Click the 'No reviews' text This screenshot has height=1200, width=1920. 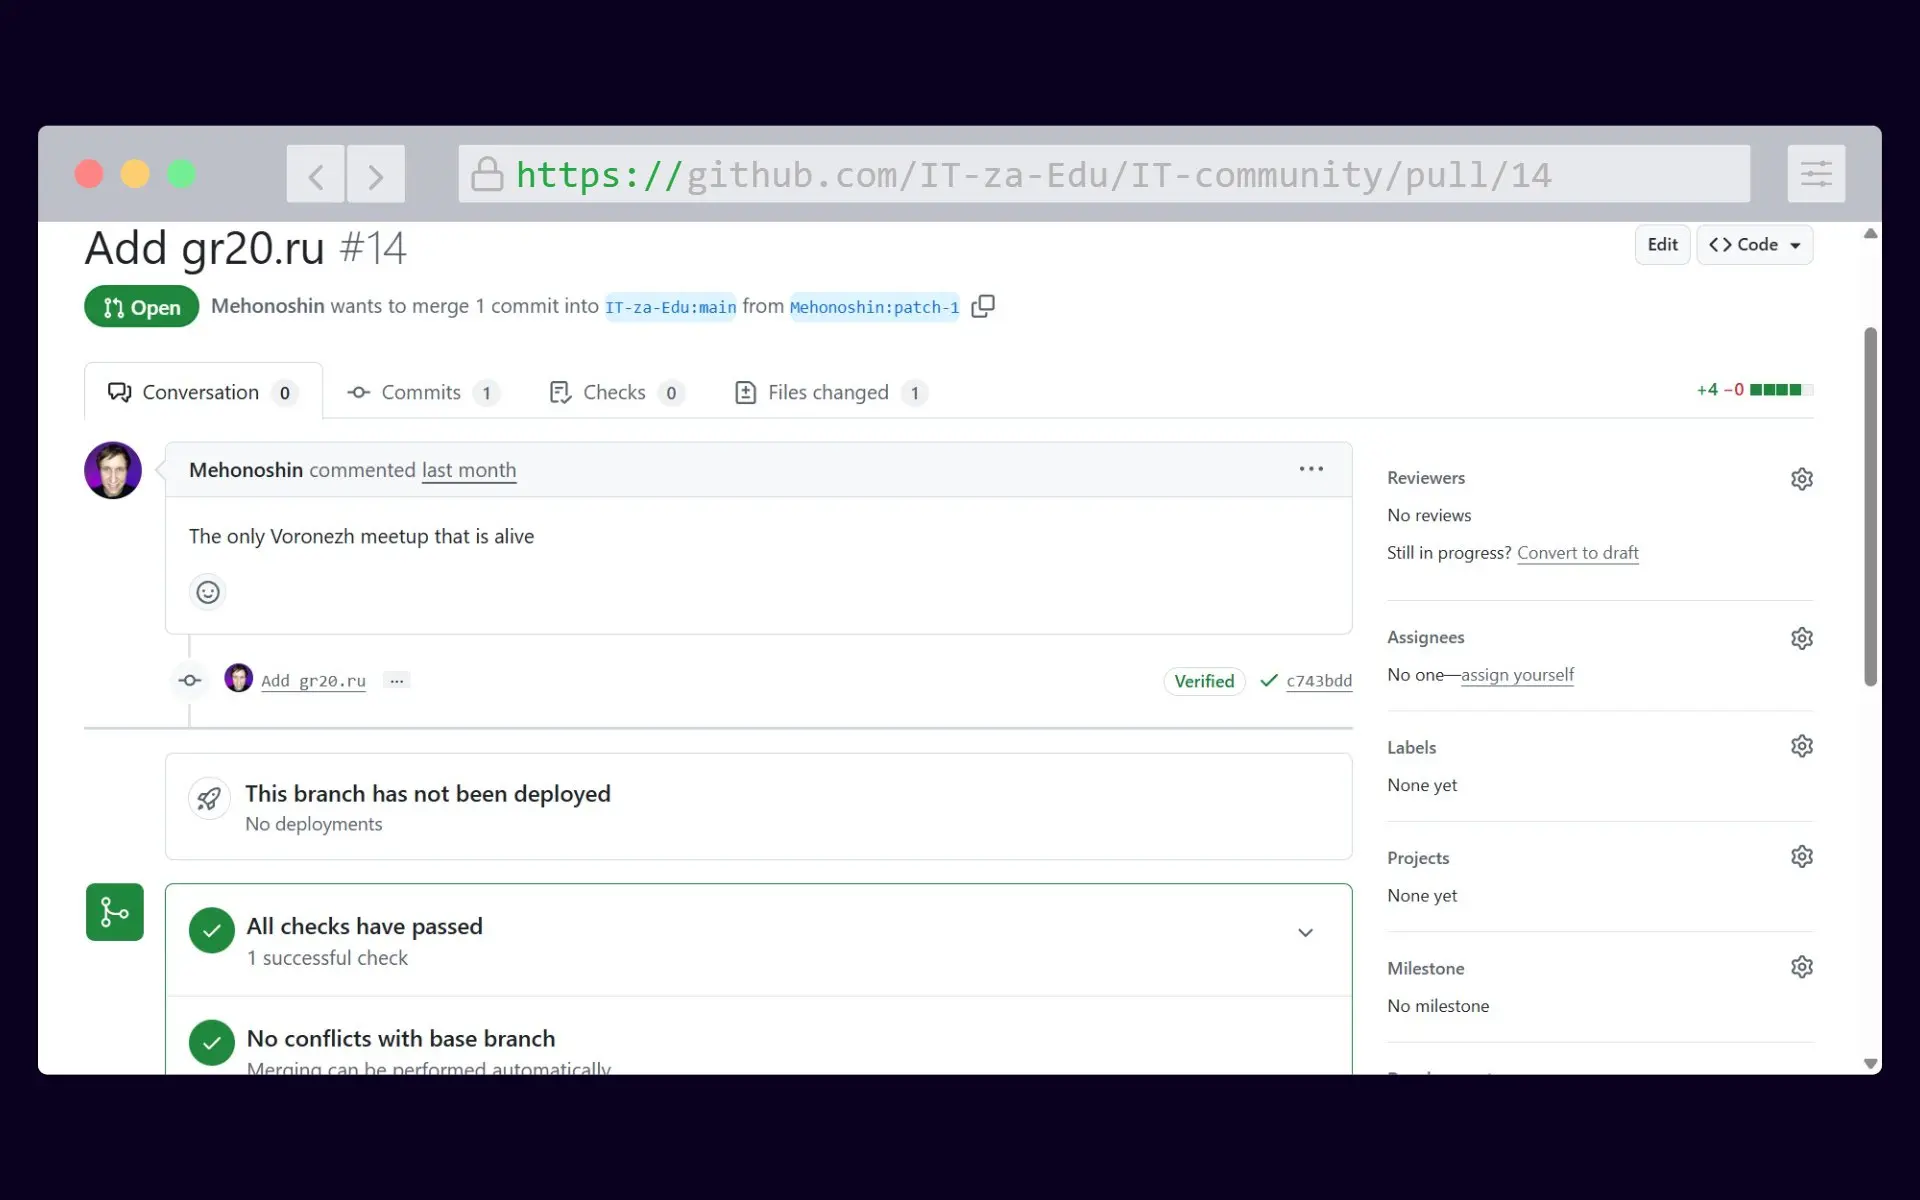1429,516
